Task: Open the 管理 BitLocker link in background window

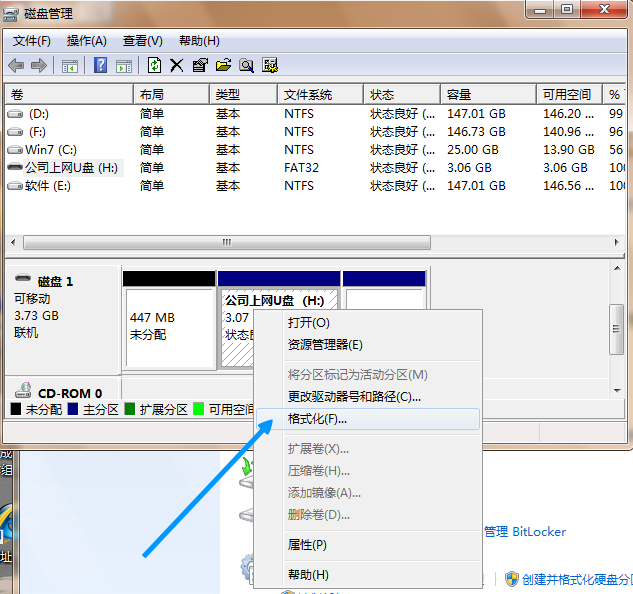Action: 525,532
